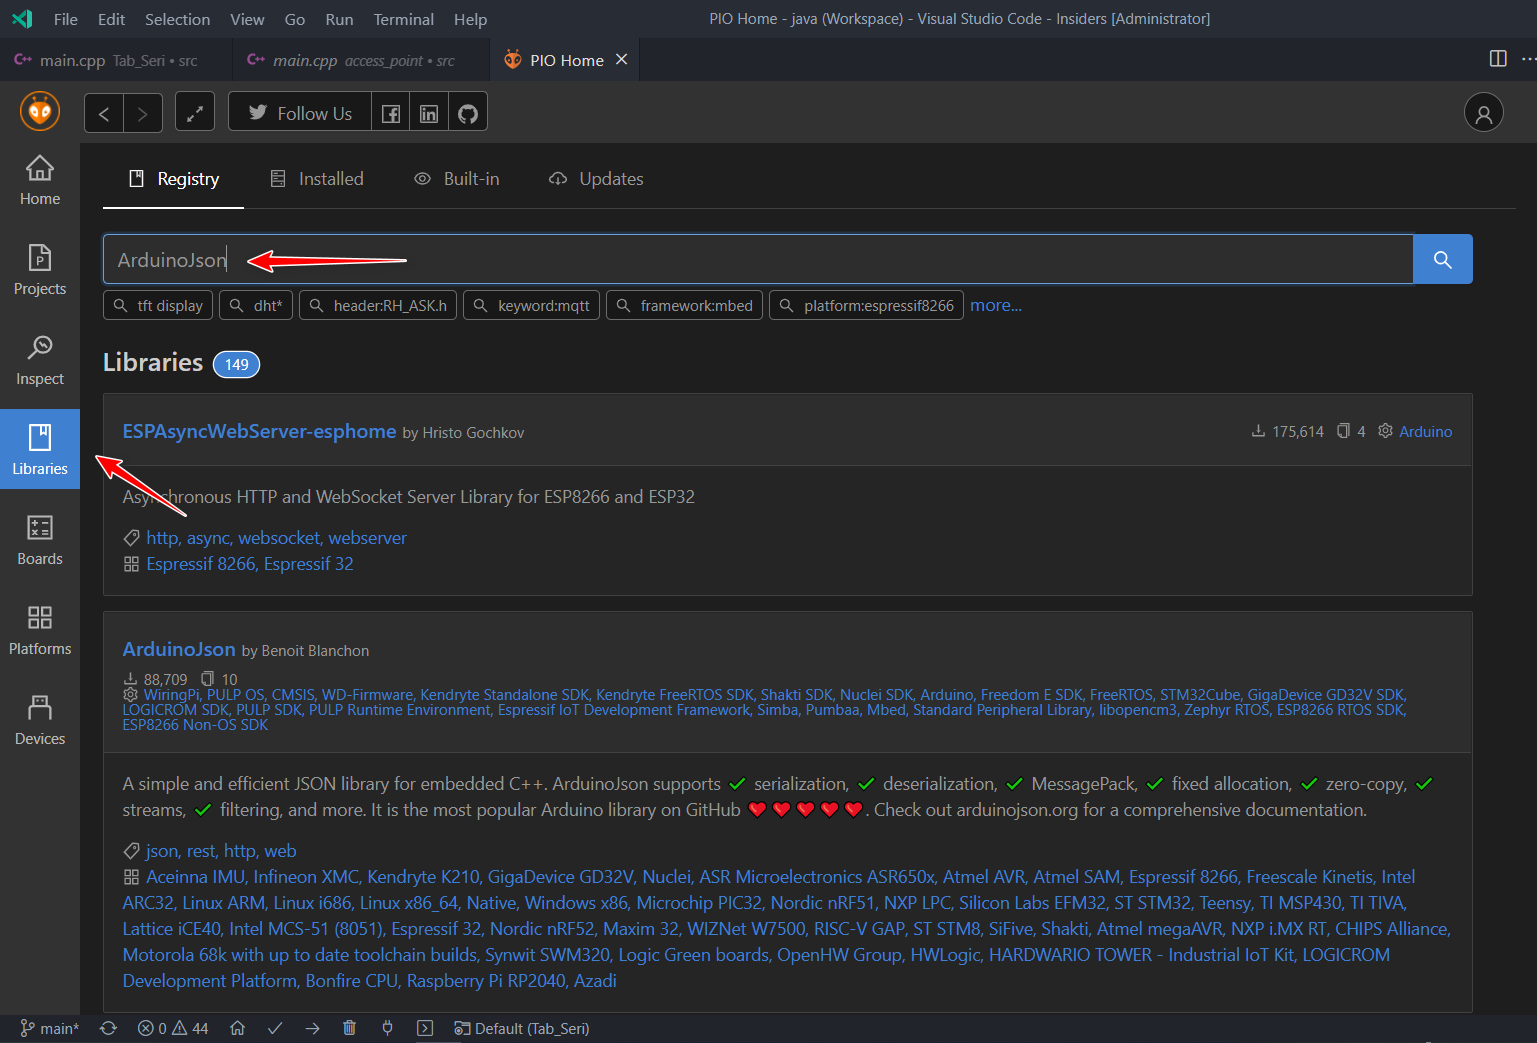Close the PIO Home tab
Viewport: 1537px width, 1043px height.
point(621,60)
